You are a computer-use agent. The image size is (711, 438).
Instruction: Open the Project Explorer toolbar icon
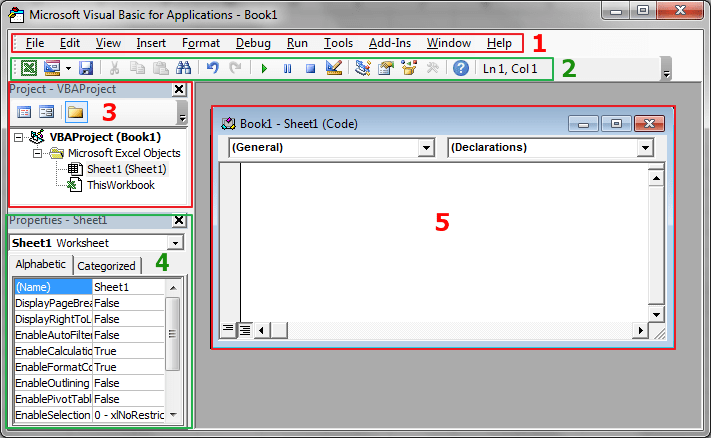point(362,68)
